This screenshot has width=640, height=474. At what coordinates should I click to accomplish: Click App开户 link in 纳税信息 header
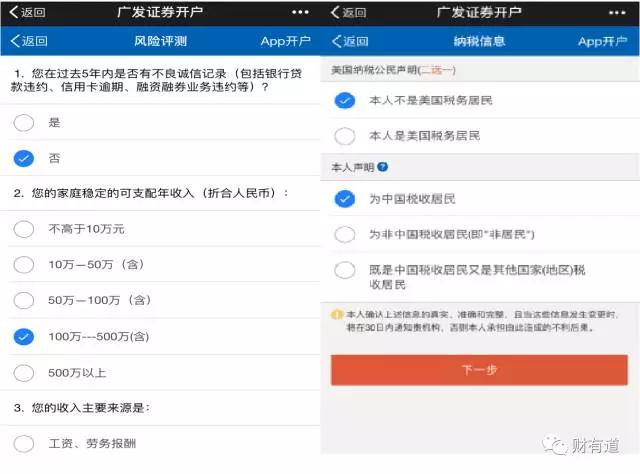tap(603, 41)
